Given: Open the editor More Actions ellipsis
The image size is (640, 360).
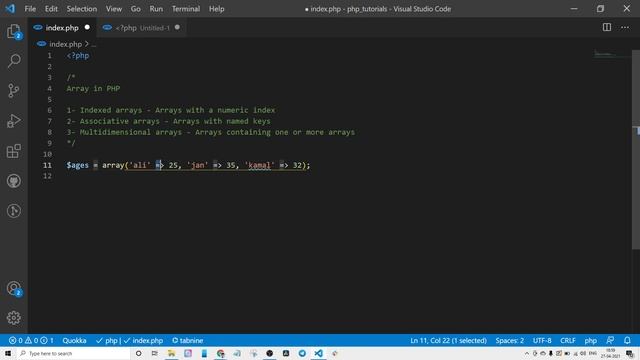Looking at the screenshot, I should [x=625, y=27].
